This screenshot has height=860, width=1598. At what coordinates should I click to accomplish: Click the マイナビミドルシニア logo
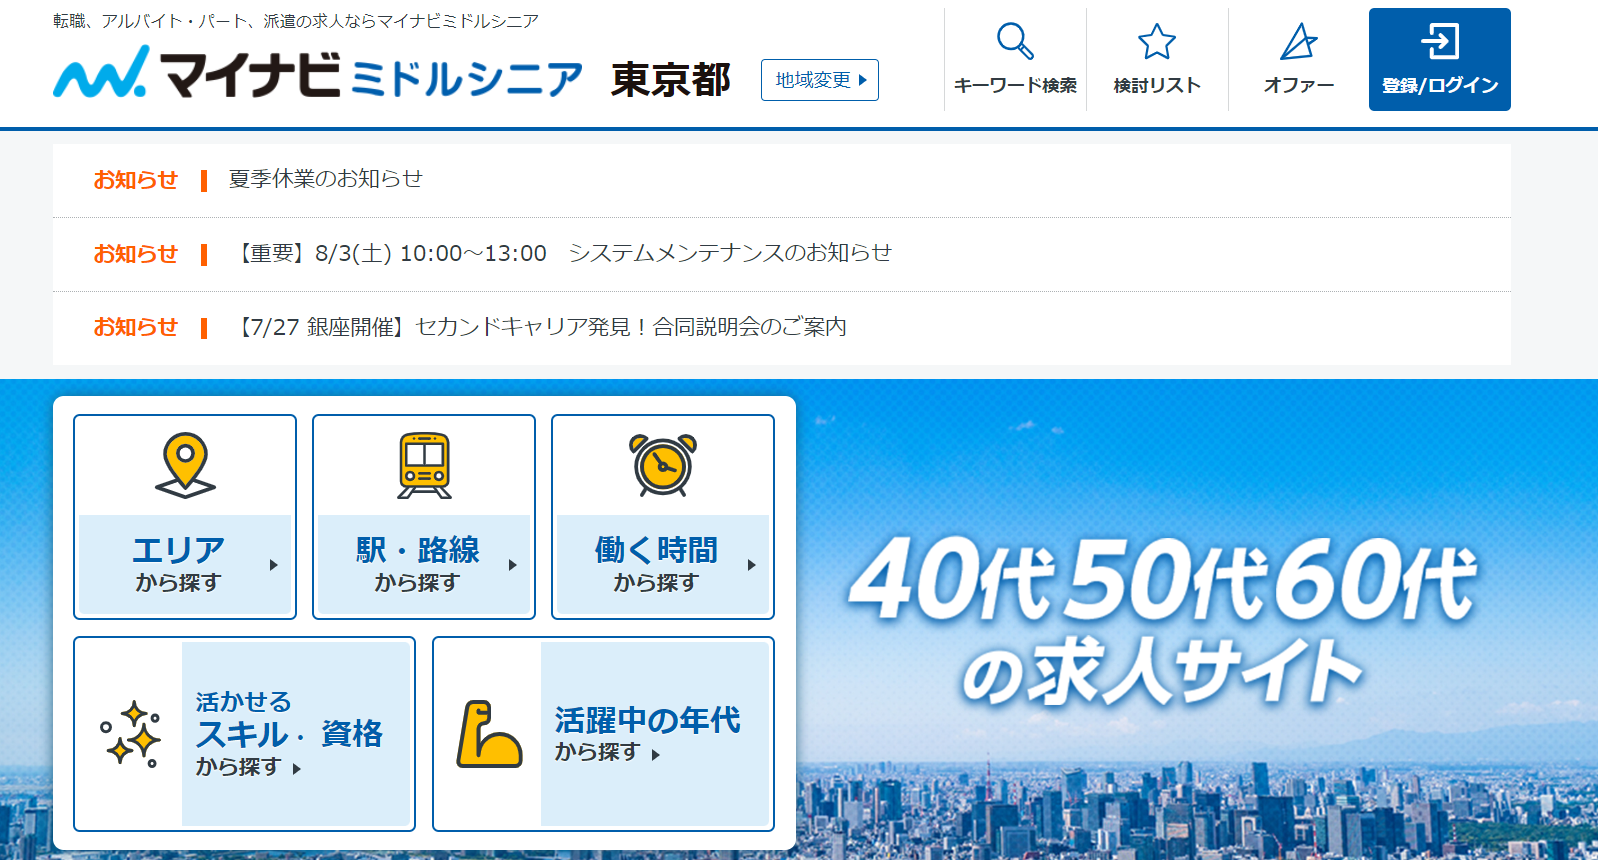pyautogui.click(x=318, y=75)
